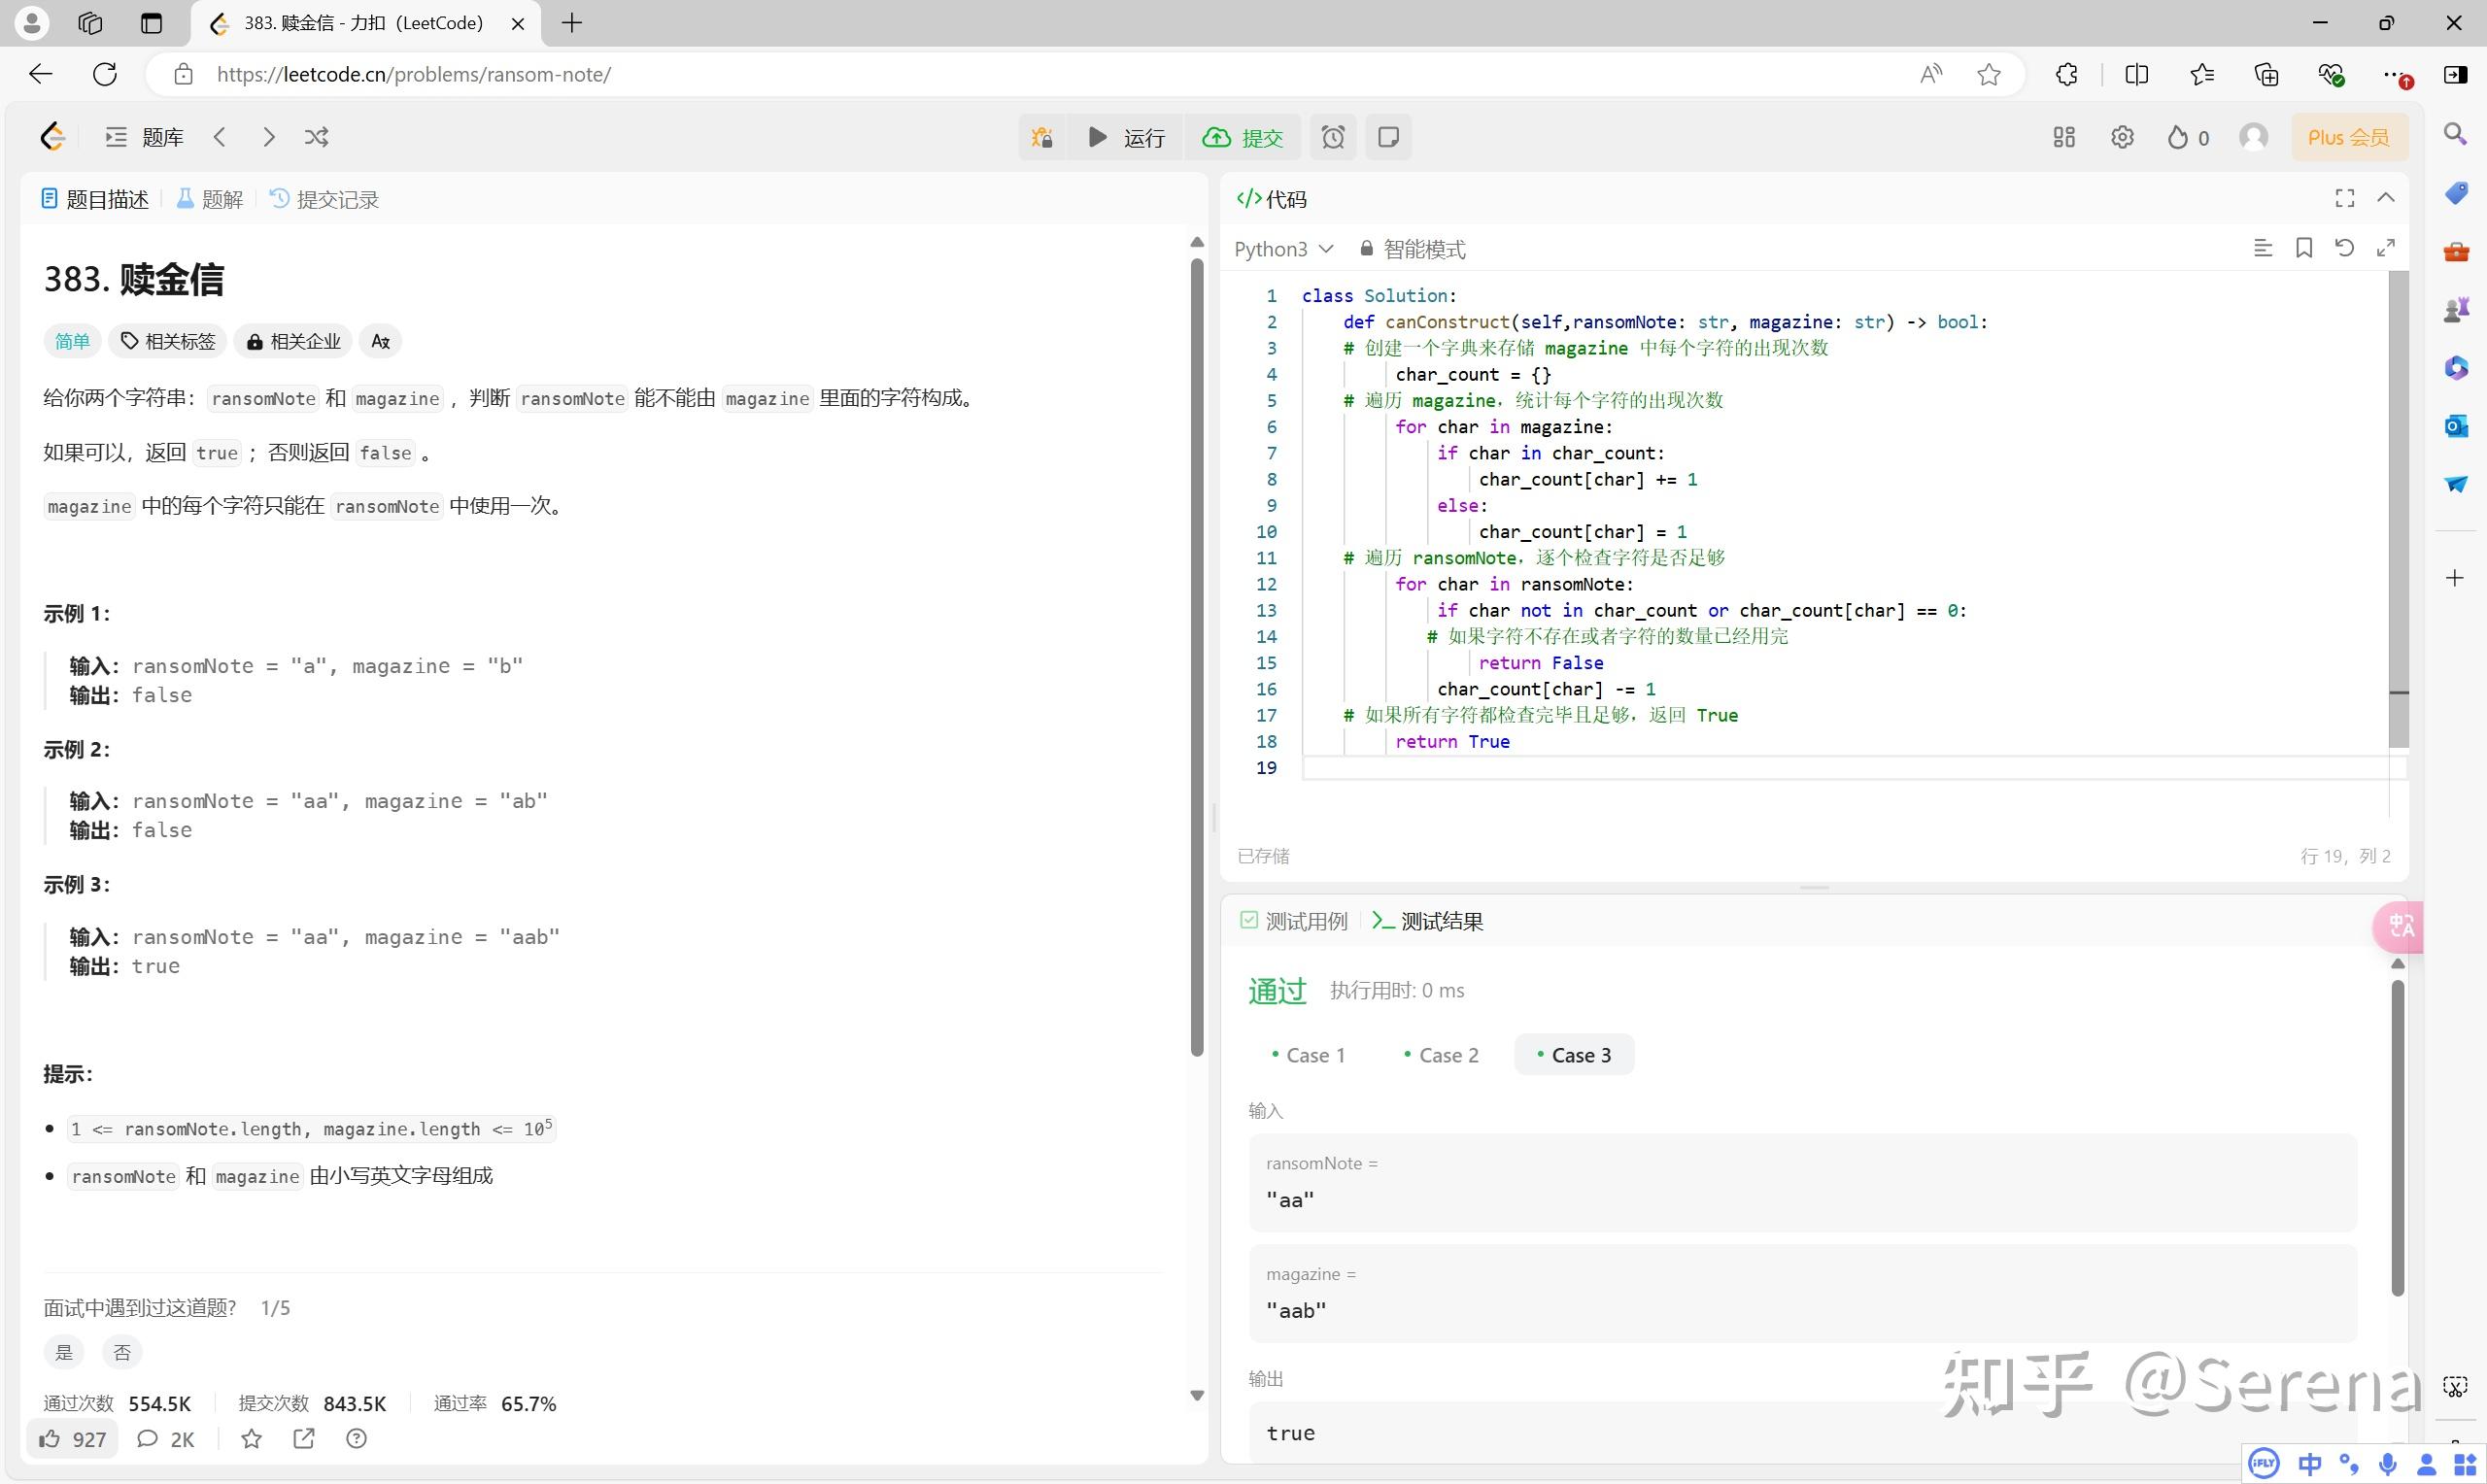The image size is (2487, 1484).
Task: Open the LeetCode settings gear
Action: click(2123, 137)
